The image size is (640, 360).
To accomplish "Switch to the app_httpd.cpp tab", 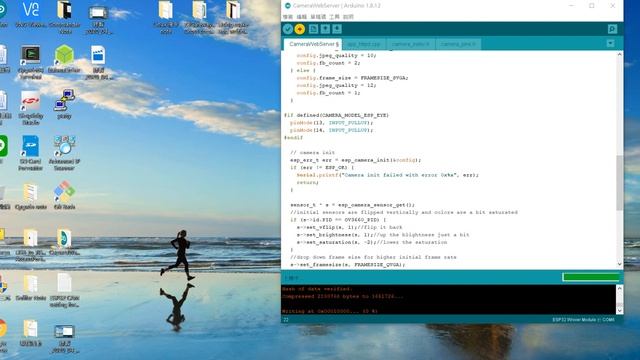I will coord(364,44).
